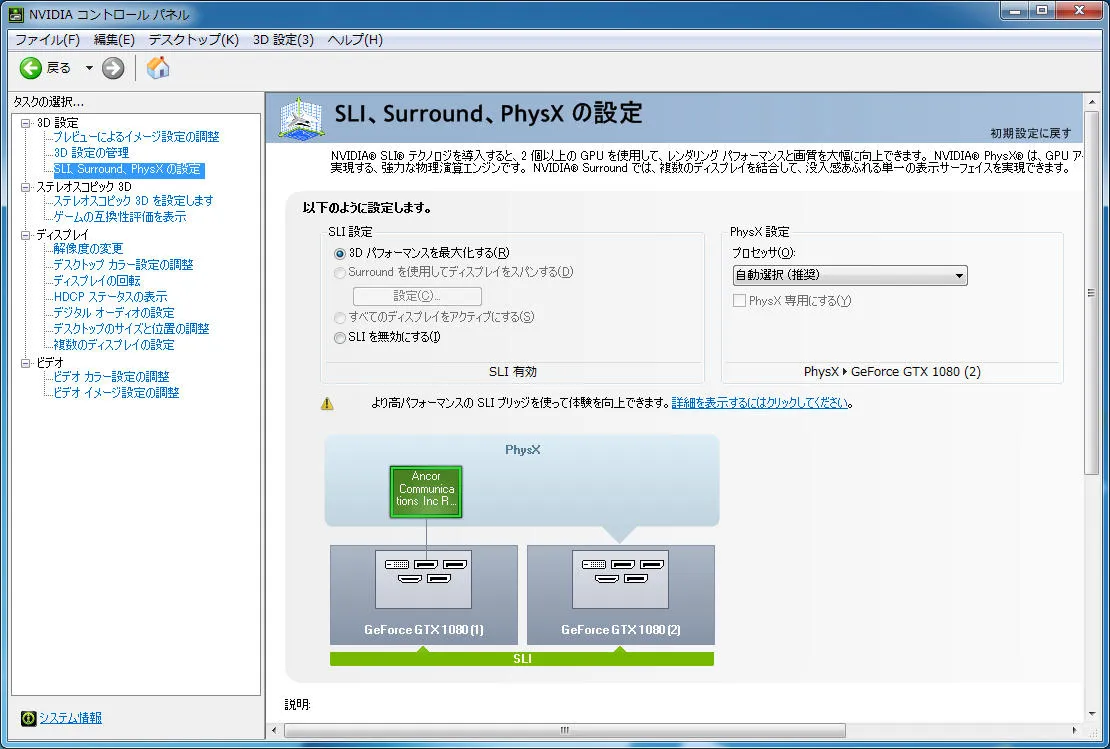Screen dimensions: 1110x749
Task: Open ビデオ イメージ設定の調整 item
Action: click(116, 393)
